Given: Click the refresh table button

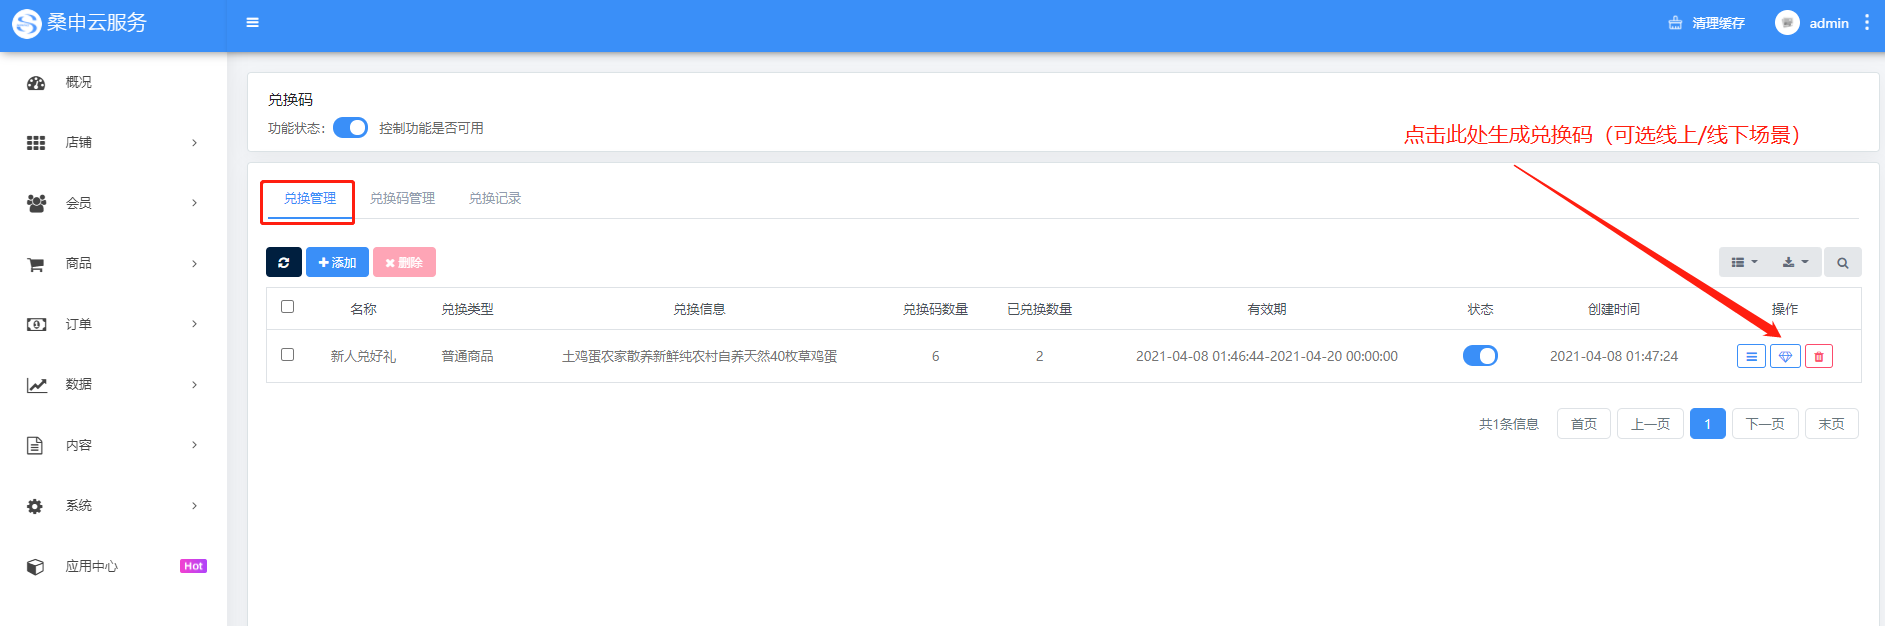Looking at the screenshot, I should [x=284, y=262].
